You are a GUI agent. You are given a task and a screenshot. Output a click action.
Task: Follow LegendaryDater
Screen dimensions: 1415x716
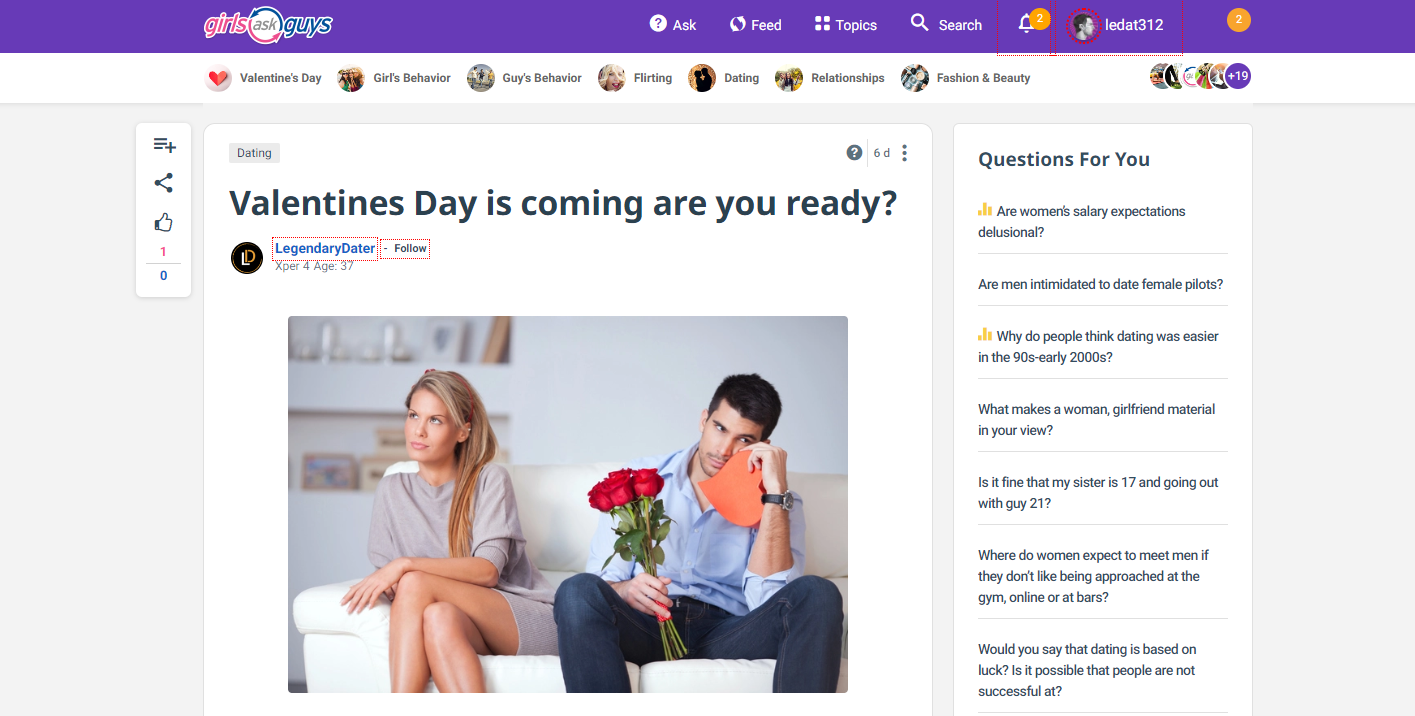pyautogui.click(x=410, y=248)
